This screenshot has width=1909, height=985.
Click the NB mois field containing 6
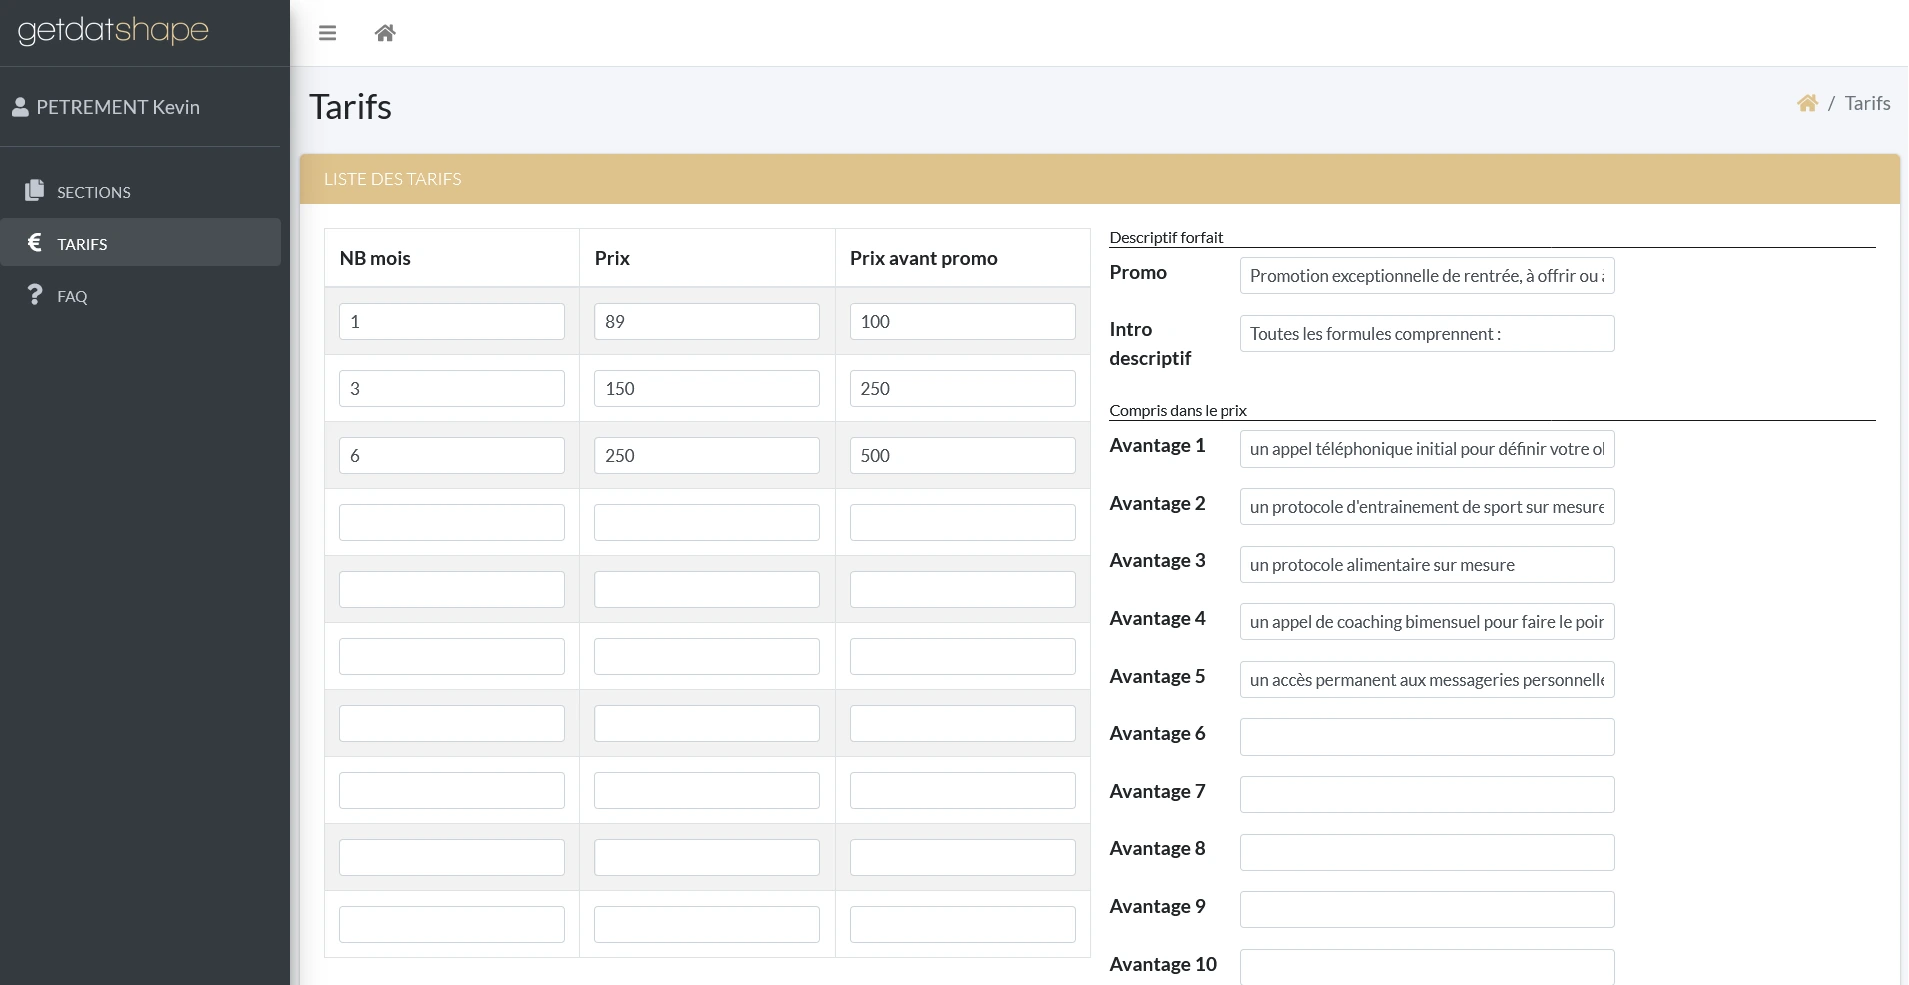pyautogui.click(x=451, y=456)
